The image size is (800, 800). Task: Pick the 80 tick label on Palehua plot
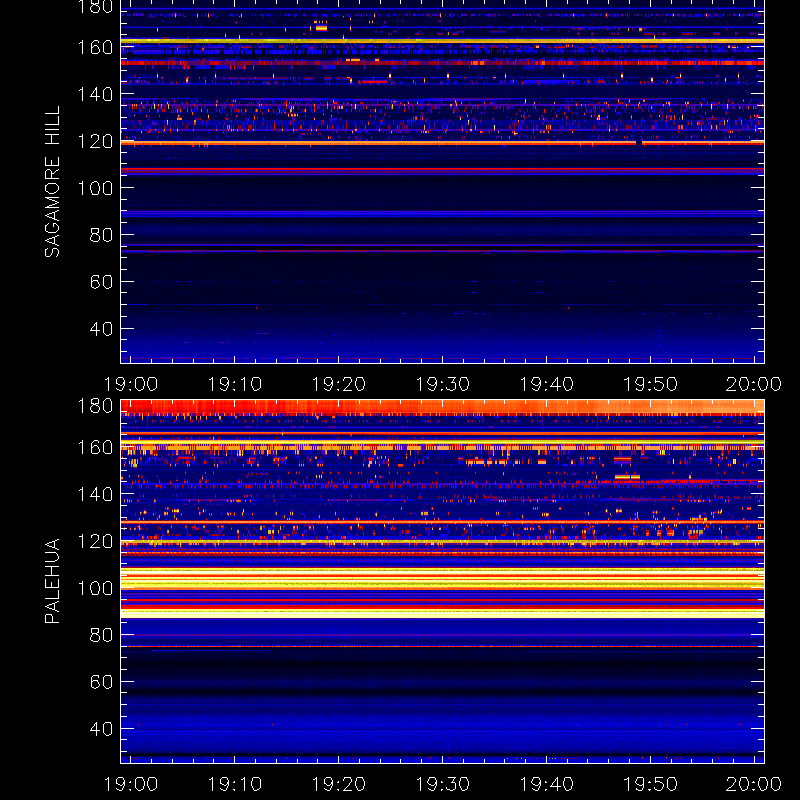coord(101,635)
